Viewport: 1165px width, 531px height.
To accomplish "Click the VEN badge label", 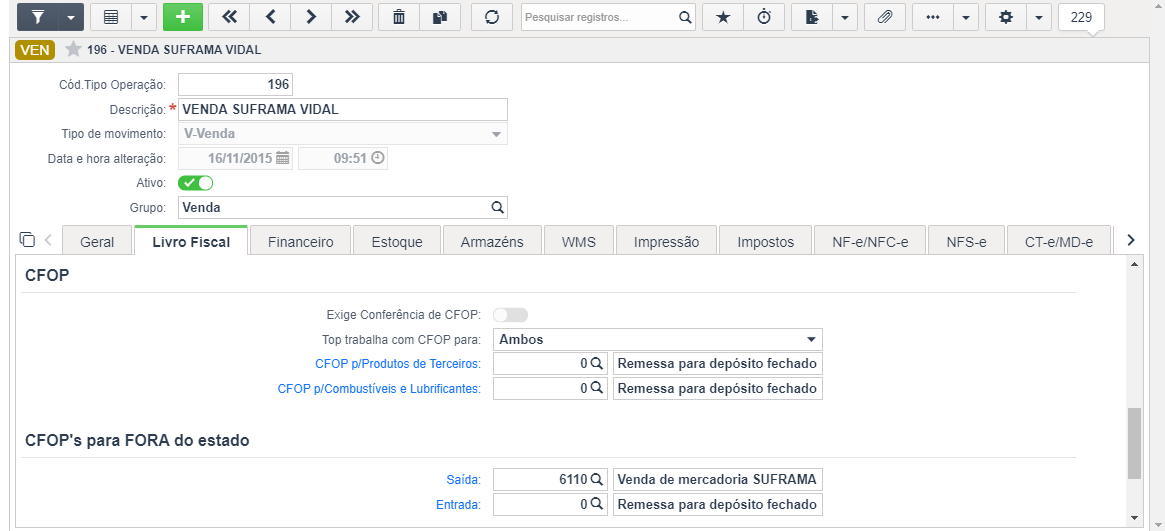I will (35, 50).
